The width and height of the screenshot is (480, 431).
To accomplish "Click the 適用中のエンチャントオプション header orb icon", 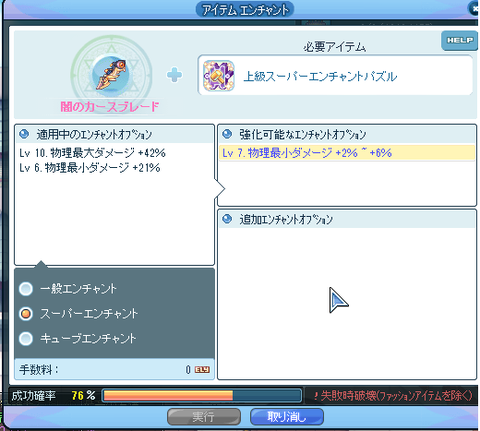I will (x=24, y=134).
